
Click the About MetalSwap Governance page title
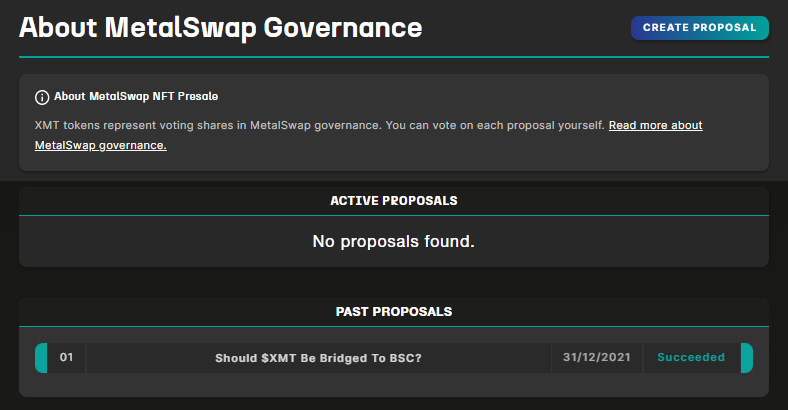[220, 27]
